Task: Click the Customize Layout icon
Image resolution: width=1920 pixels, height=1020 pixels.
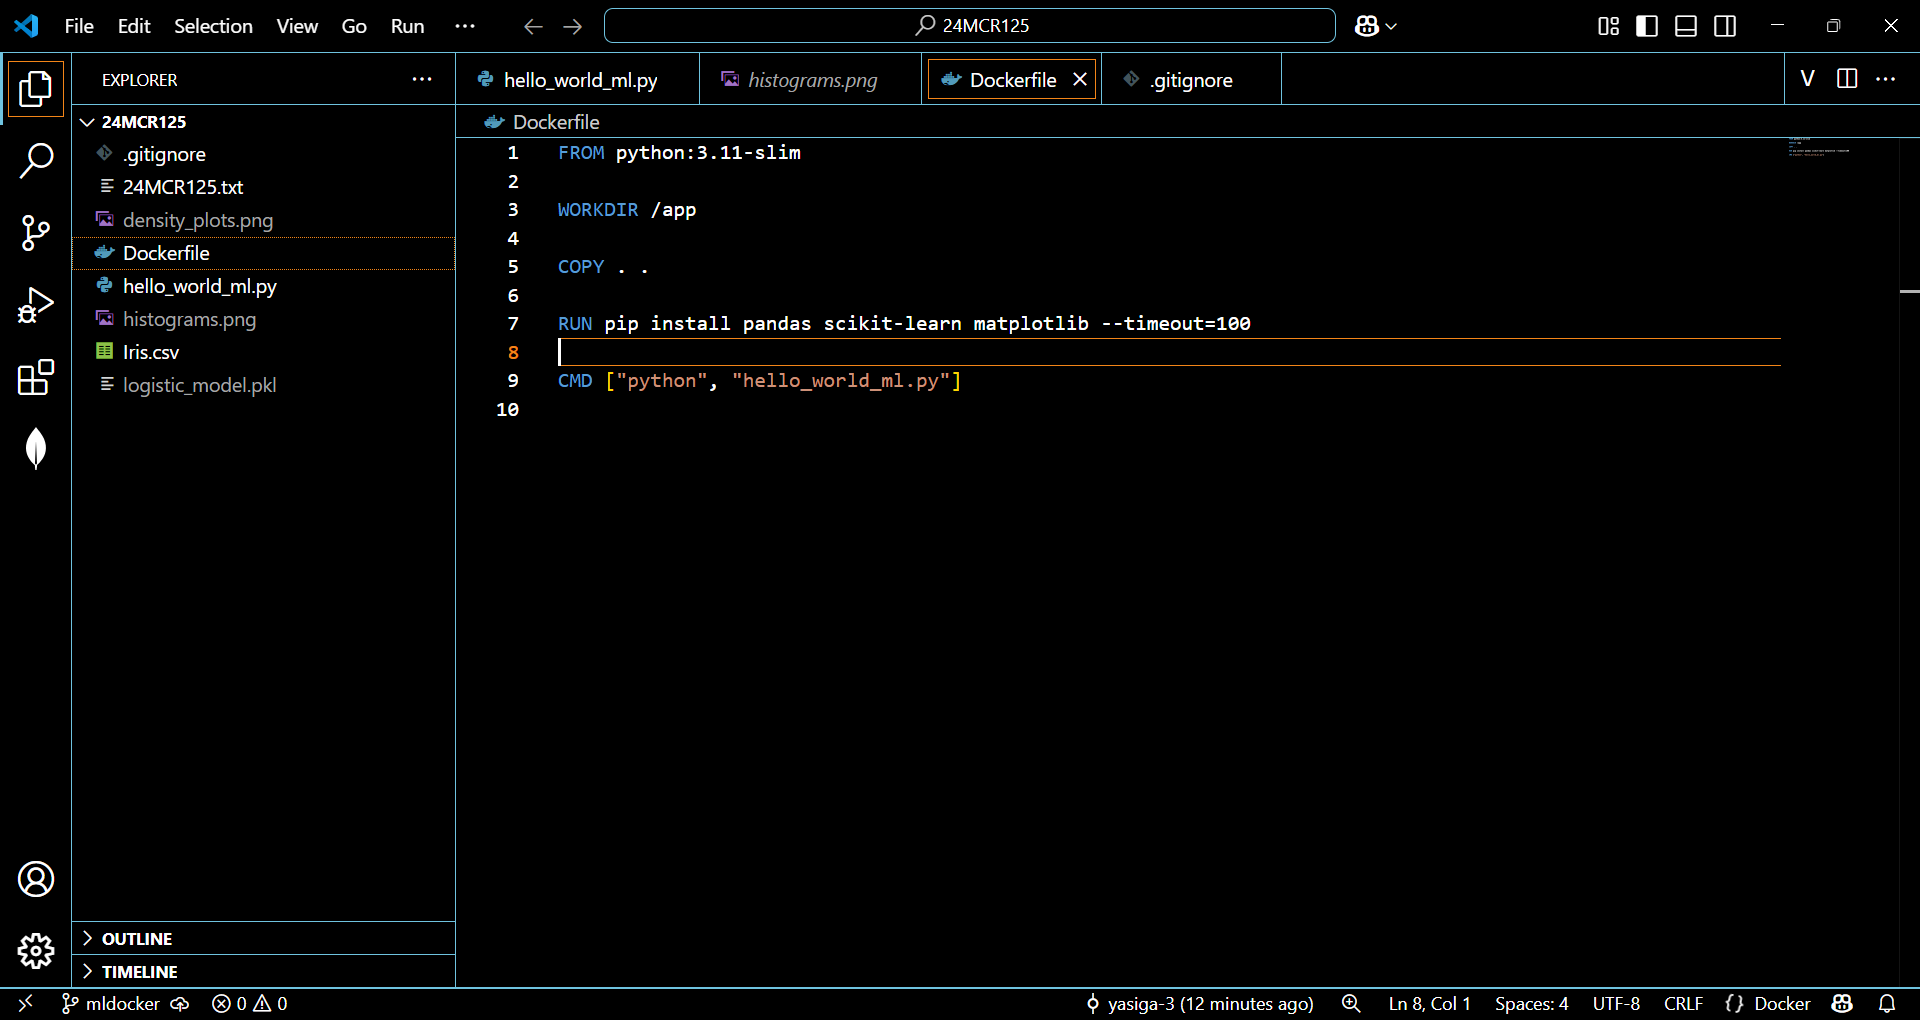Action: coord(1608,26)
